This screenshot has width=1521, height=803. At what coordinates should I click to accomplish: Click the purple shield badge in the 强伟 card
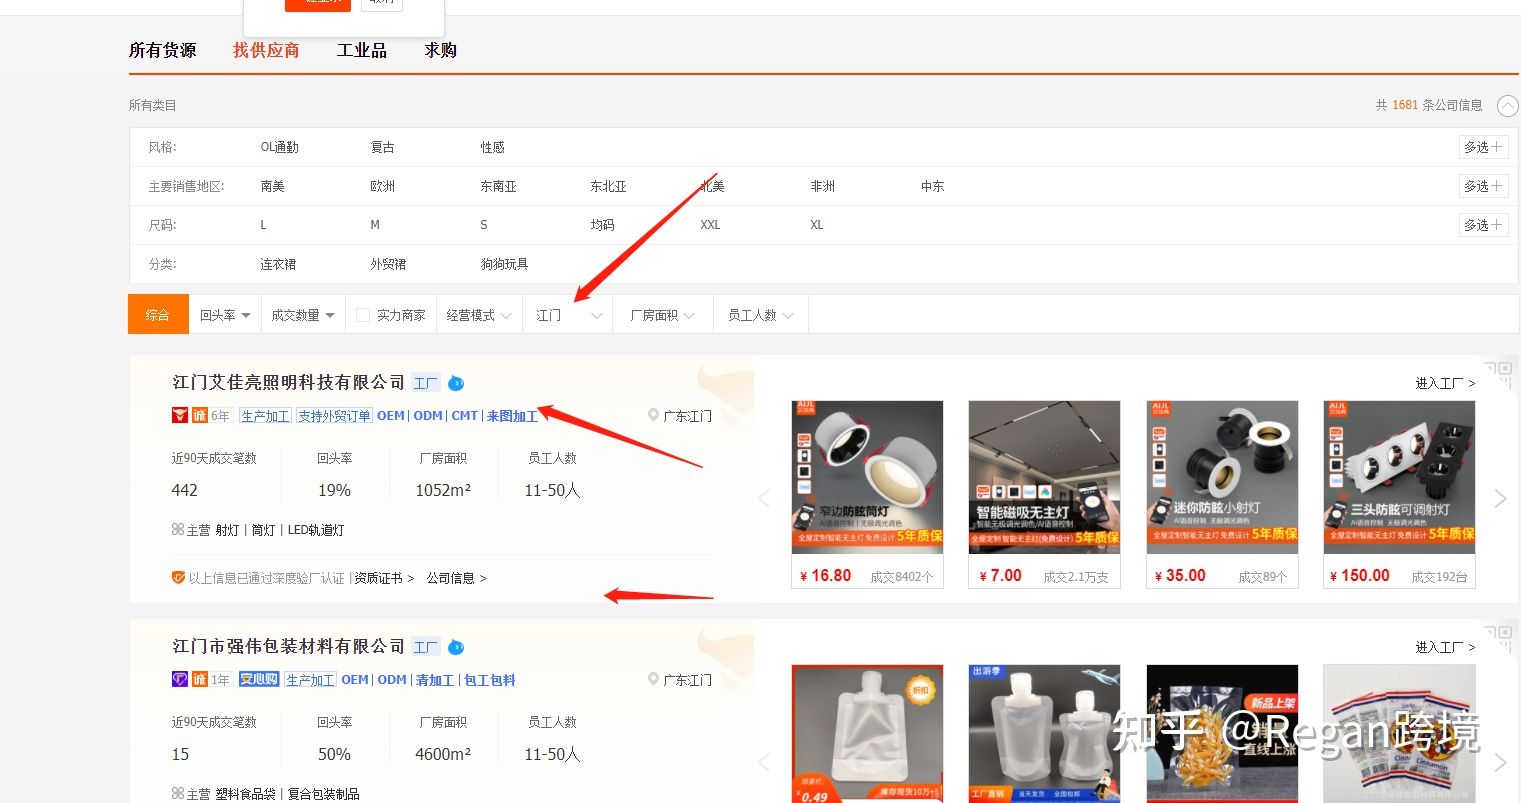pos(180,679)
